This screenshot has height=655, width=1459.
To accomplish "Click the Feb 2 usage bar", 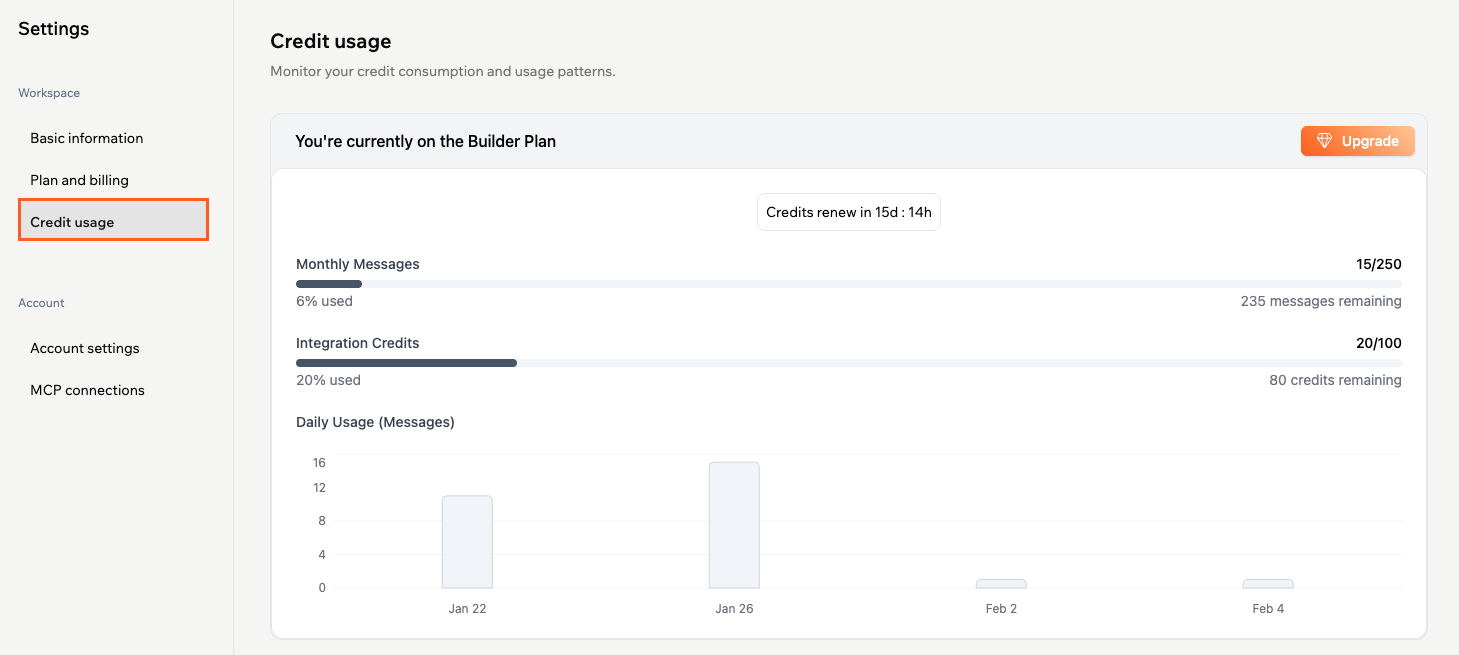I will pos(1001,585).
